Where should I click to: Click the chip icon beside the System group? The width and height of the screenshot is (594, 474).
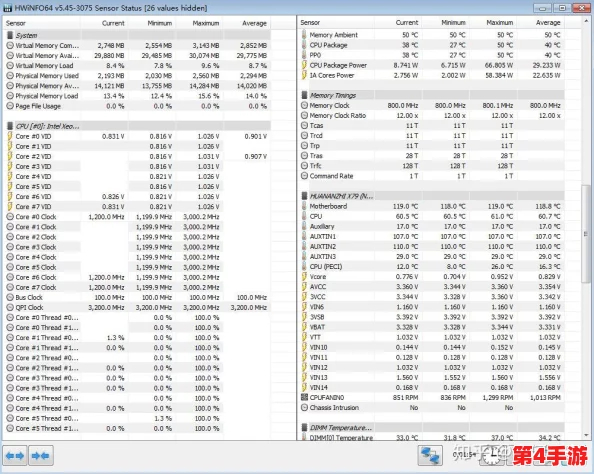(10, 36)
